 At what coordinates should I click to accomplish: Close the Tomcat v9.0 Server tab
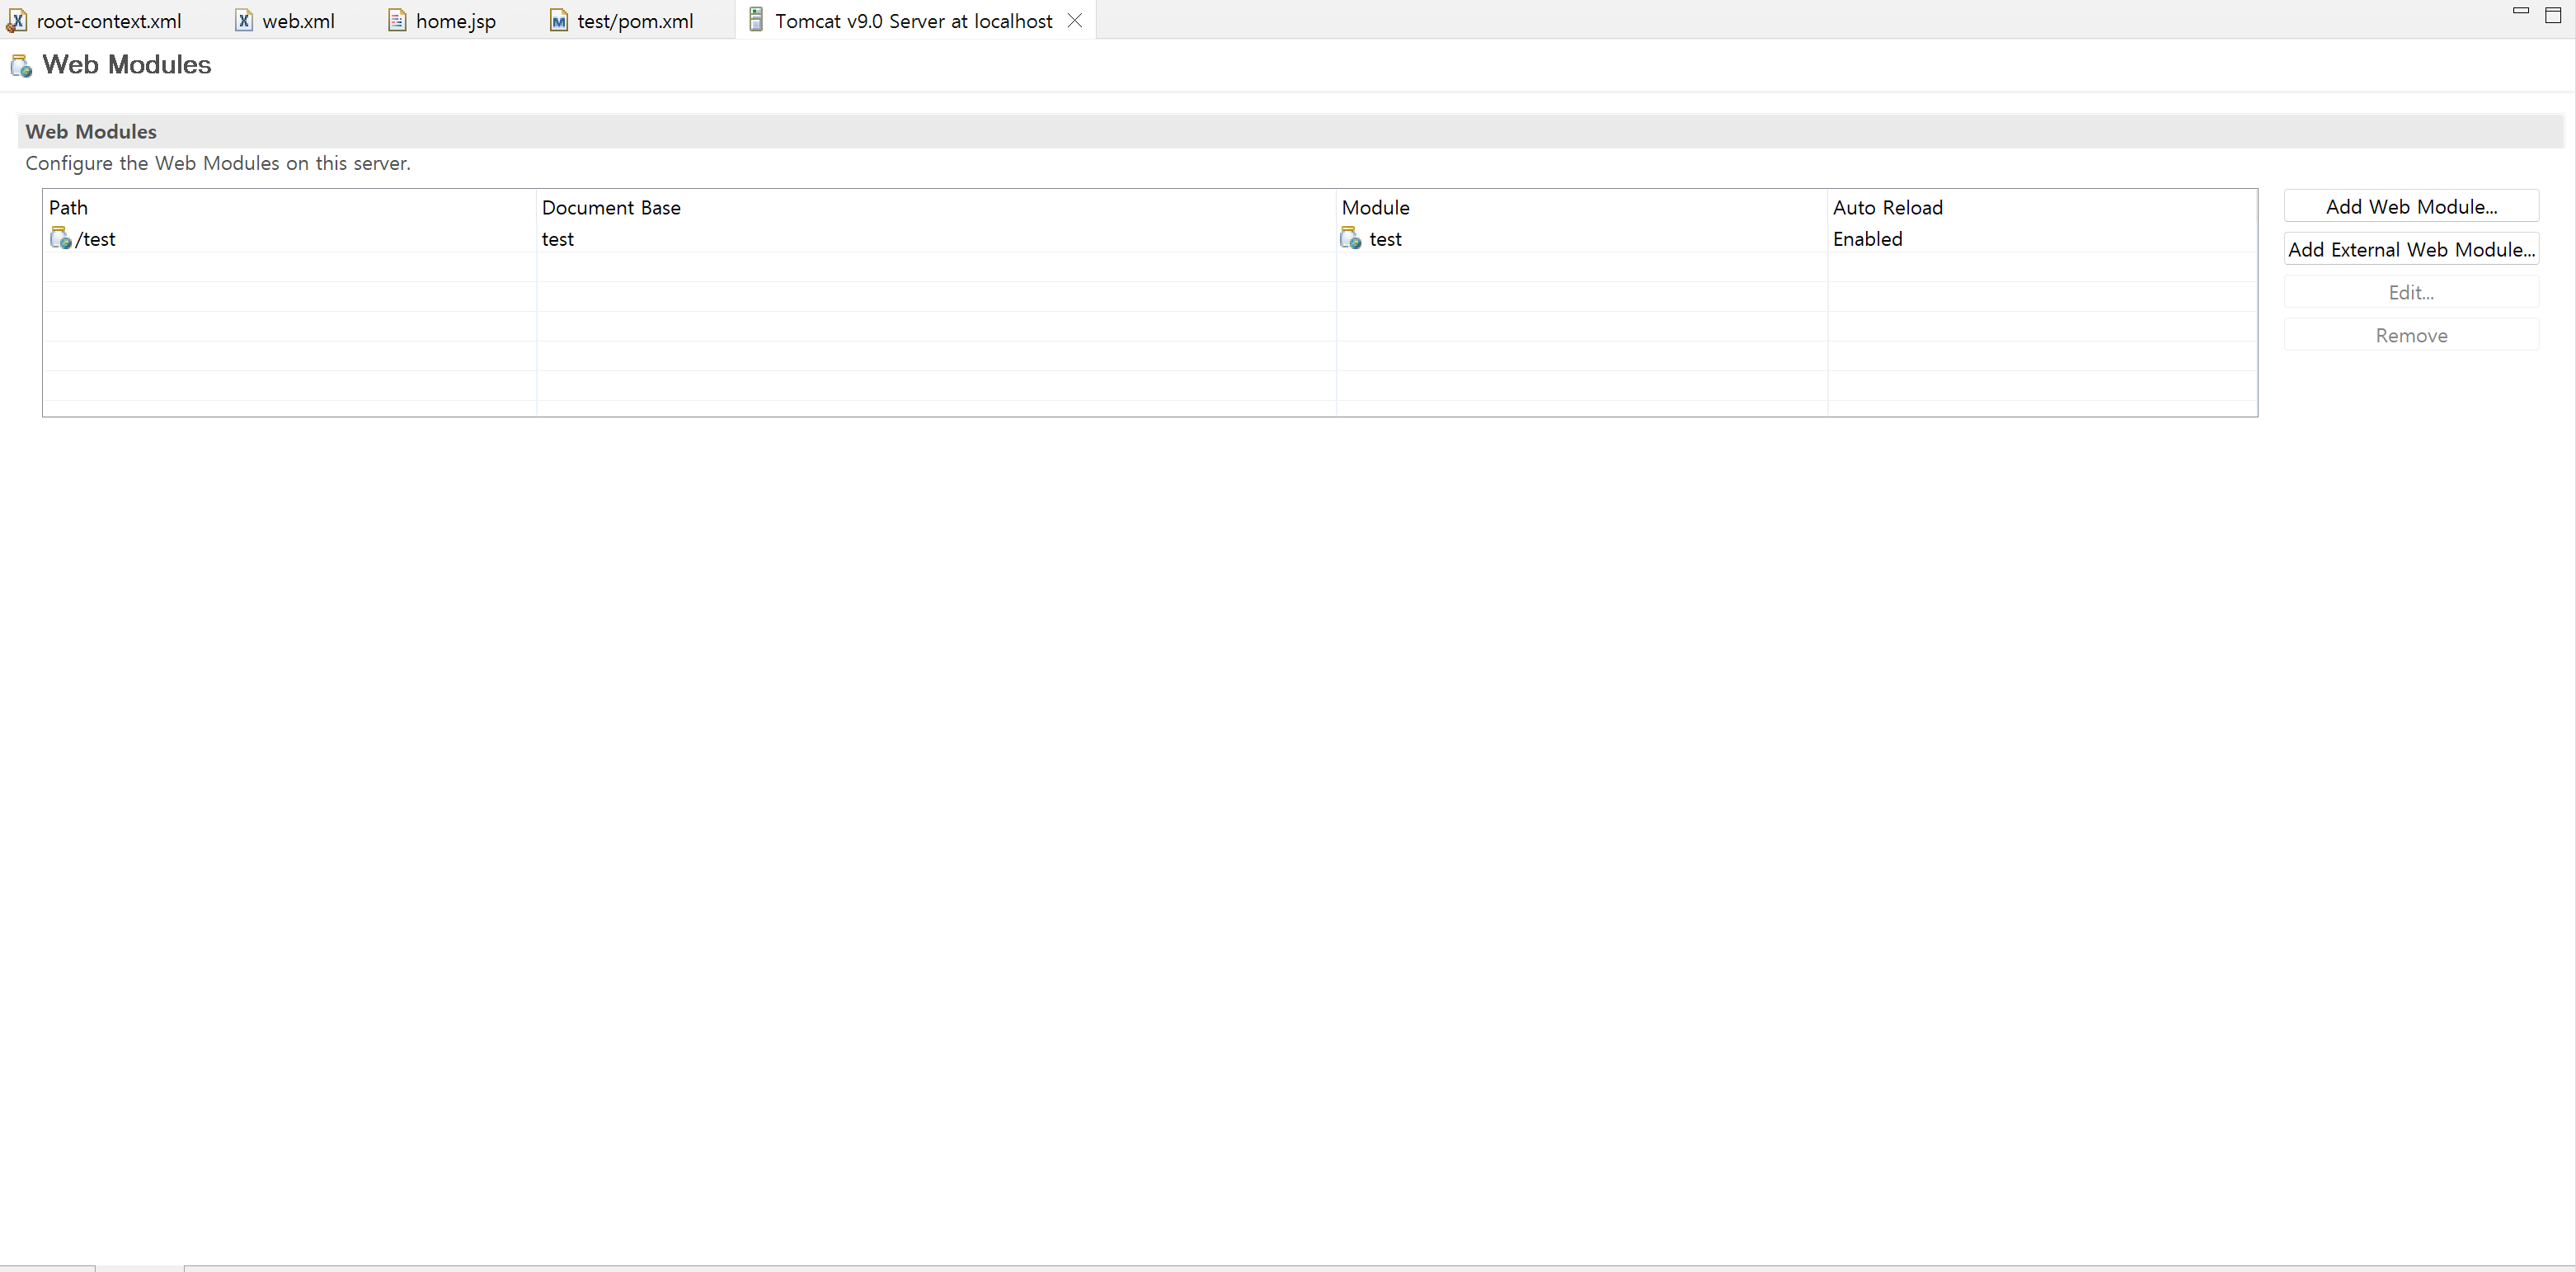point(1075,20)
